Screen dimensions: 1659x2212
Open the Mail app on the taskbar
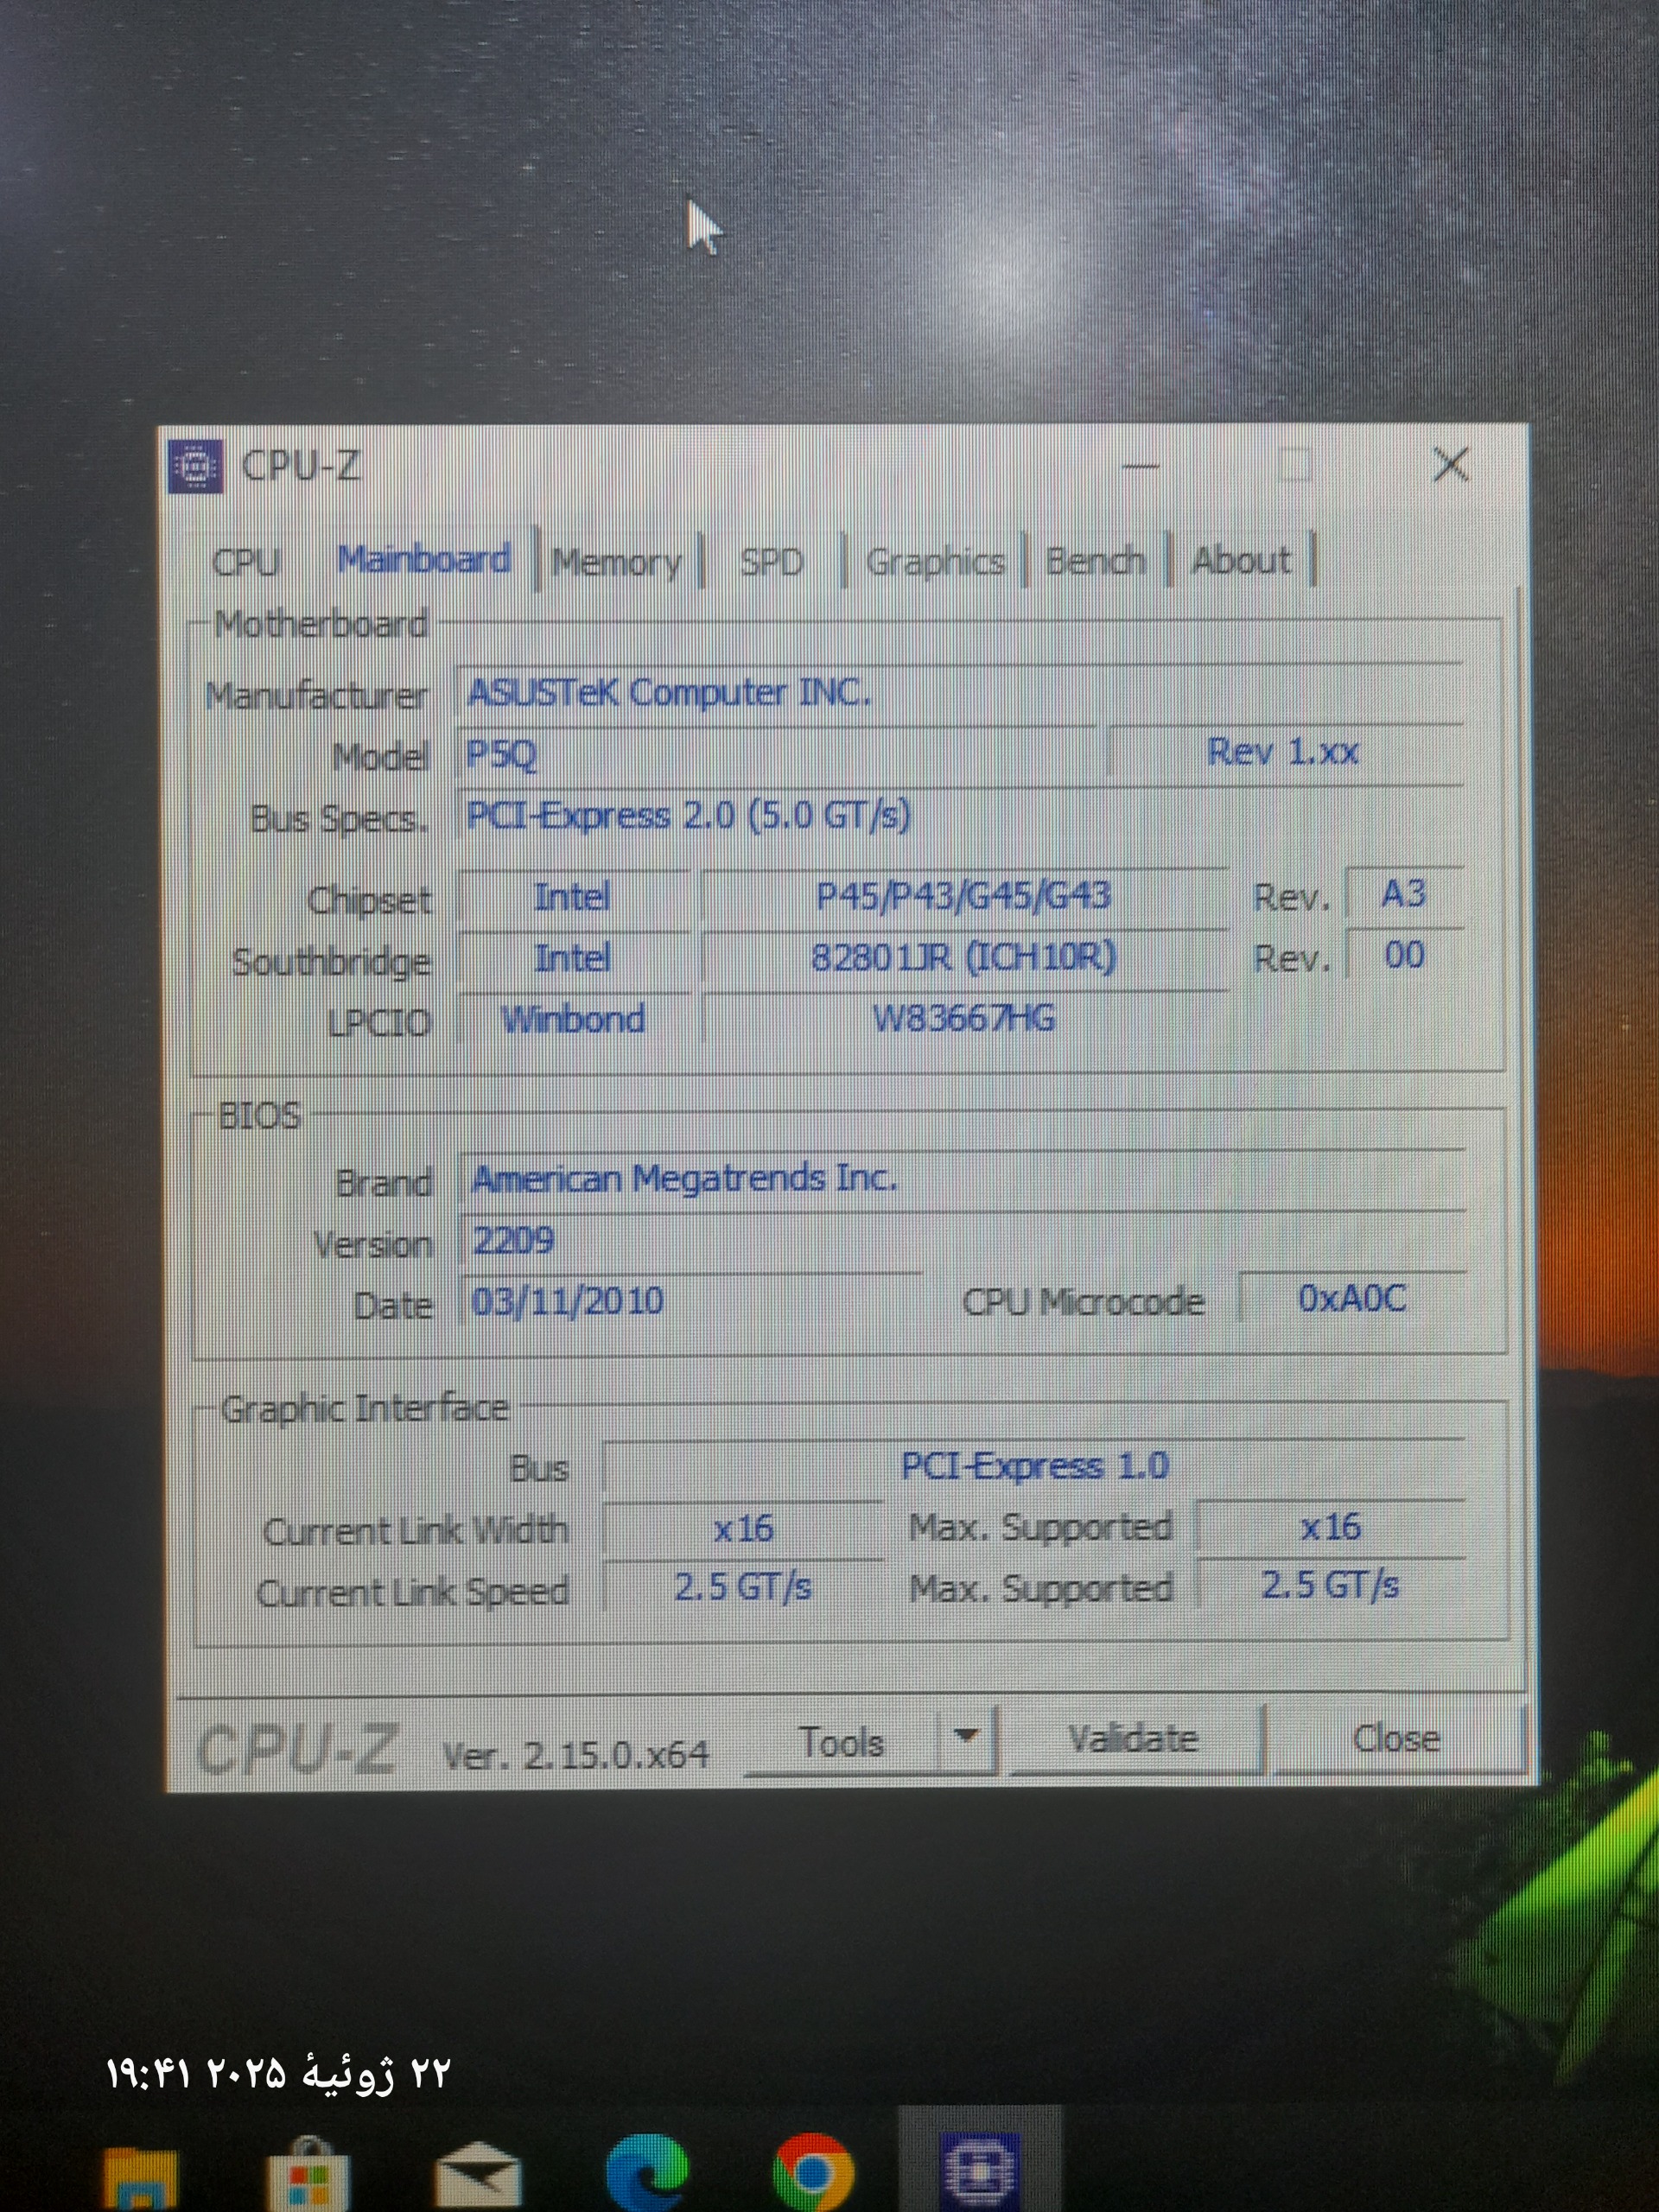coord(477,2176)
